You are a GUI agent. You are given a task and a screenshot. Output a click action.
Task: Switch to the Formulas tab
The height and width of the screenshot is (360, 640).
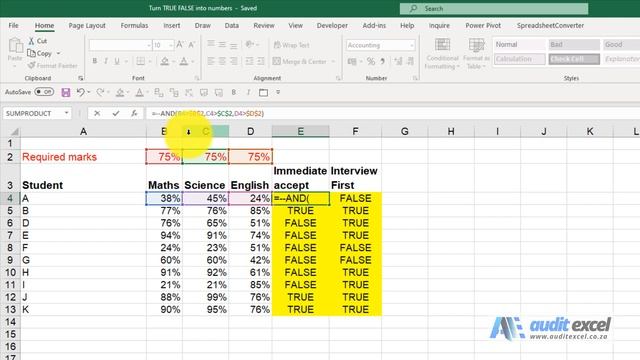coord(134,25)
